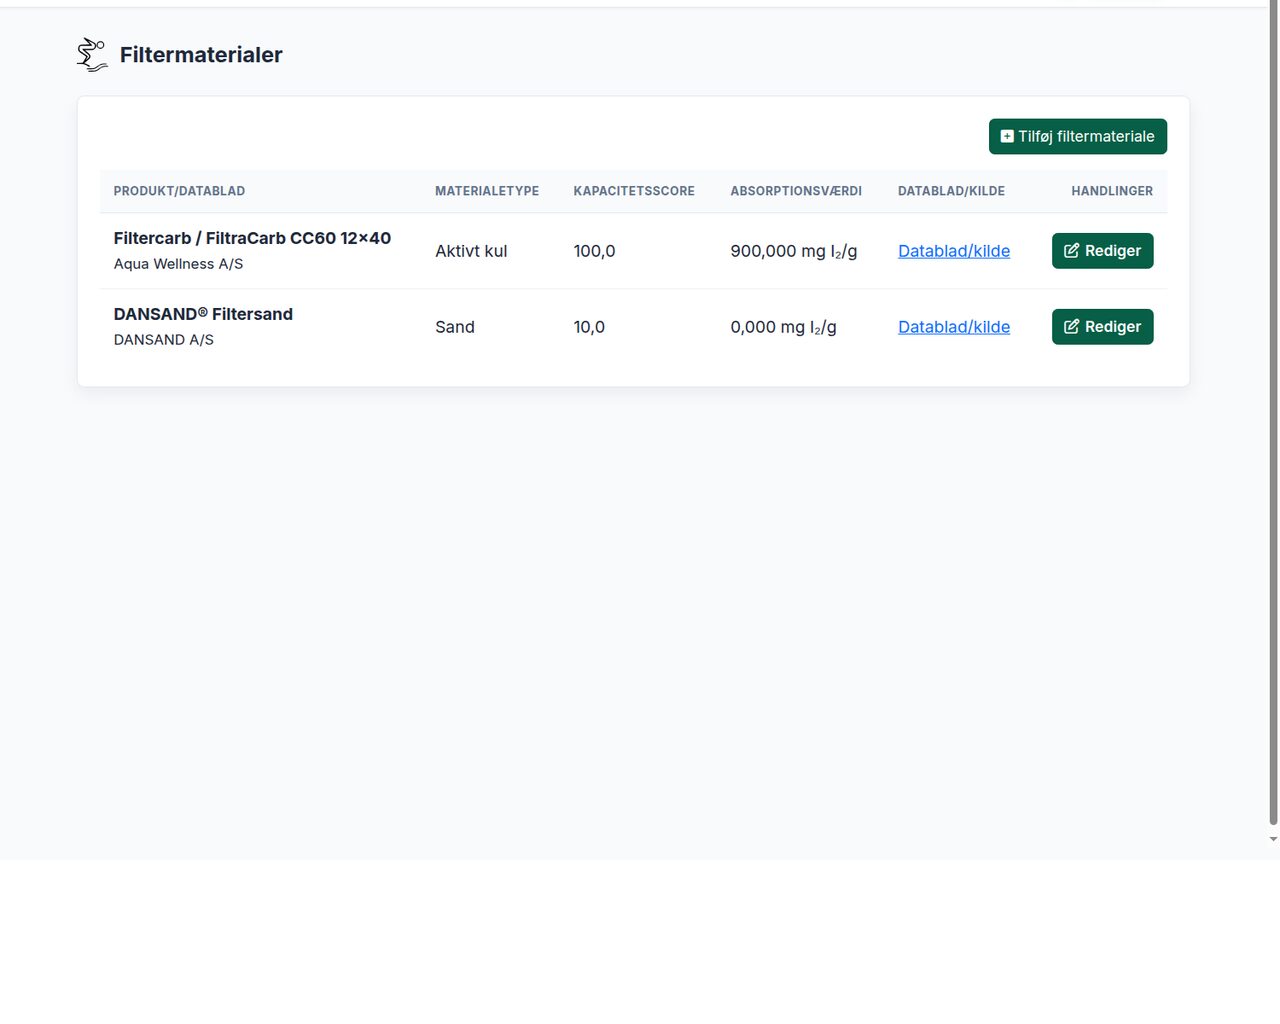Edit the Filtercarb / FiltraCarb CC60 entry

pos(1102,251)
